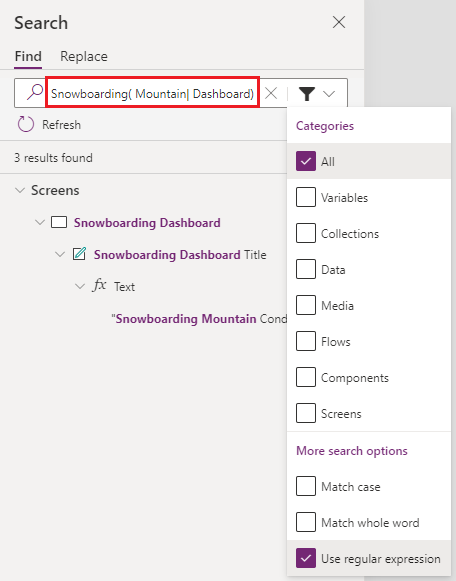Disable Use regular expression option

(306, 558)
